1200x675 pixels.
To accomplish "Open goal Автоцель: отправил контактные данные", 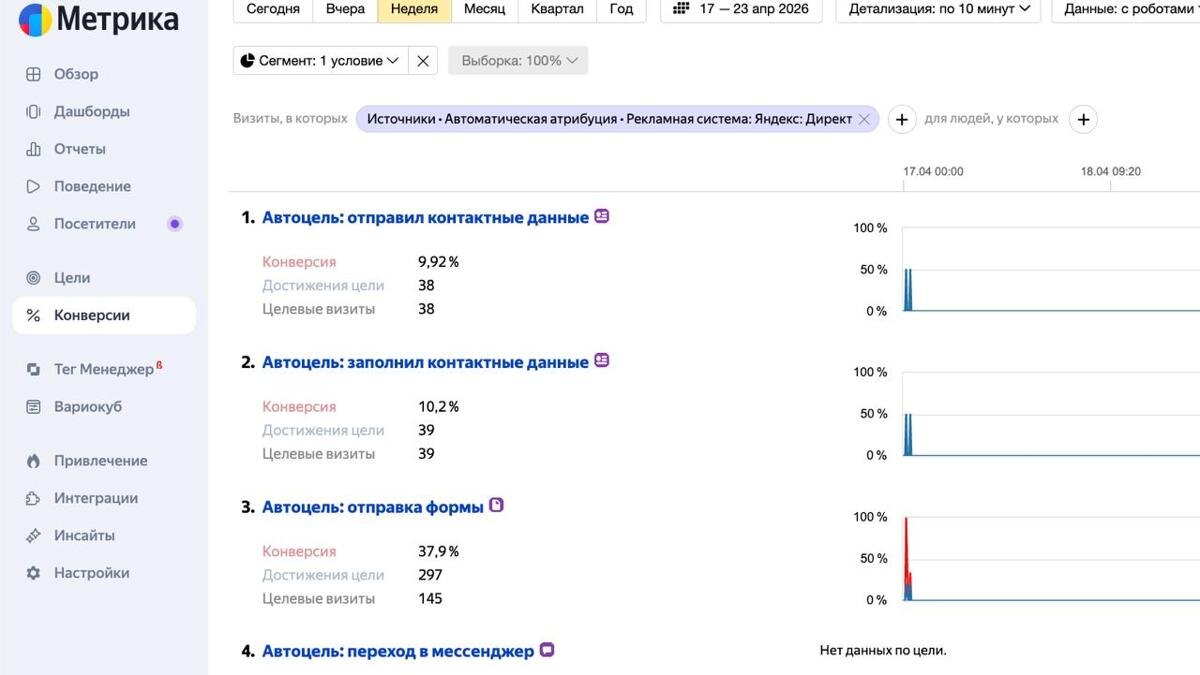I will point(425,217).
